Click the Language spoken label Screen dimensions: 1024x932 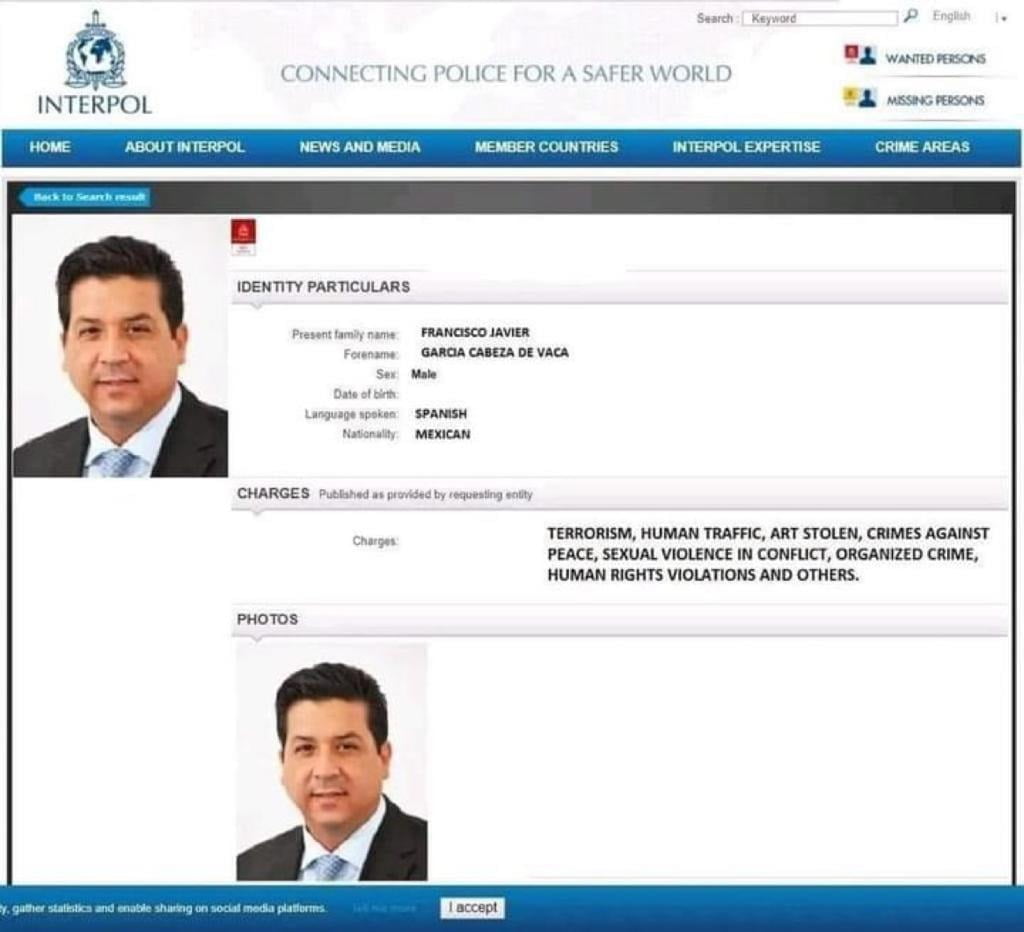351,414
